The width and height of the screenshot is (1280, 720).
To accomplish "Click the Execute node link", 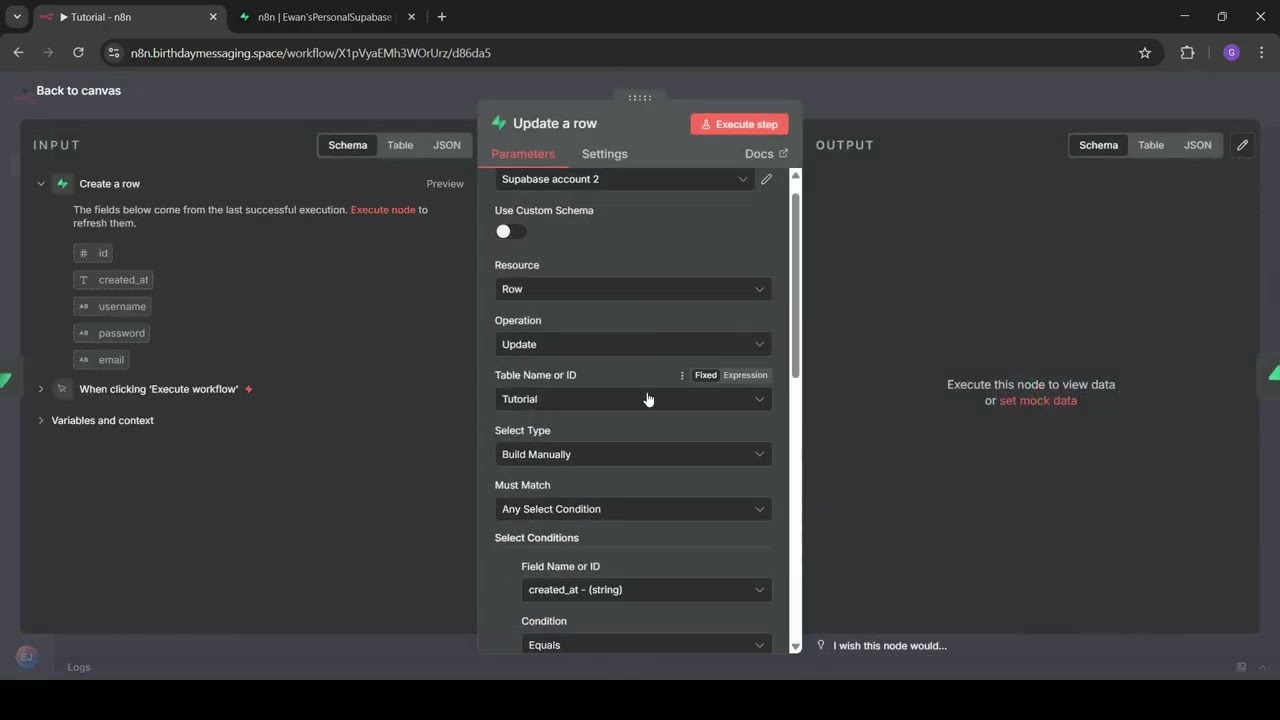I will click(383, 210).
